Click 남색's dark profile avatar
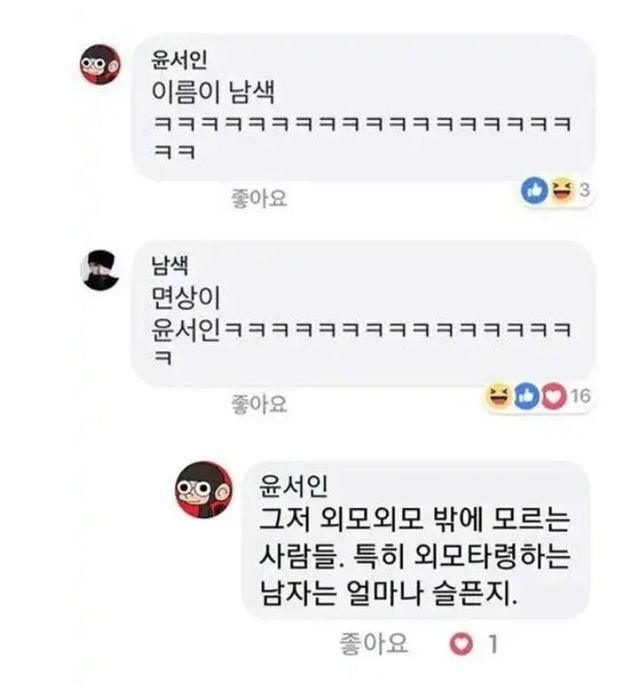The width and height of the screenshot is (640, 686). tap(100, 269)
